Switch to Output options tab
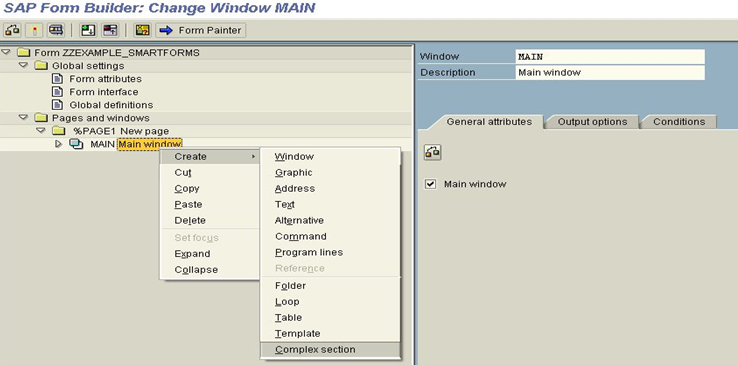 coord(592,121)
